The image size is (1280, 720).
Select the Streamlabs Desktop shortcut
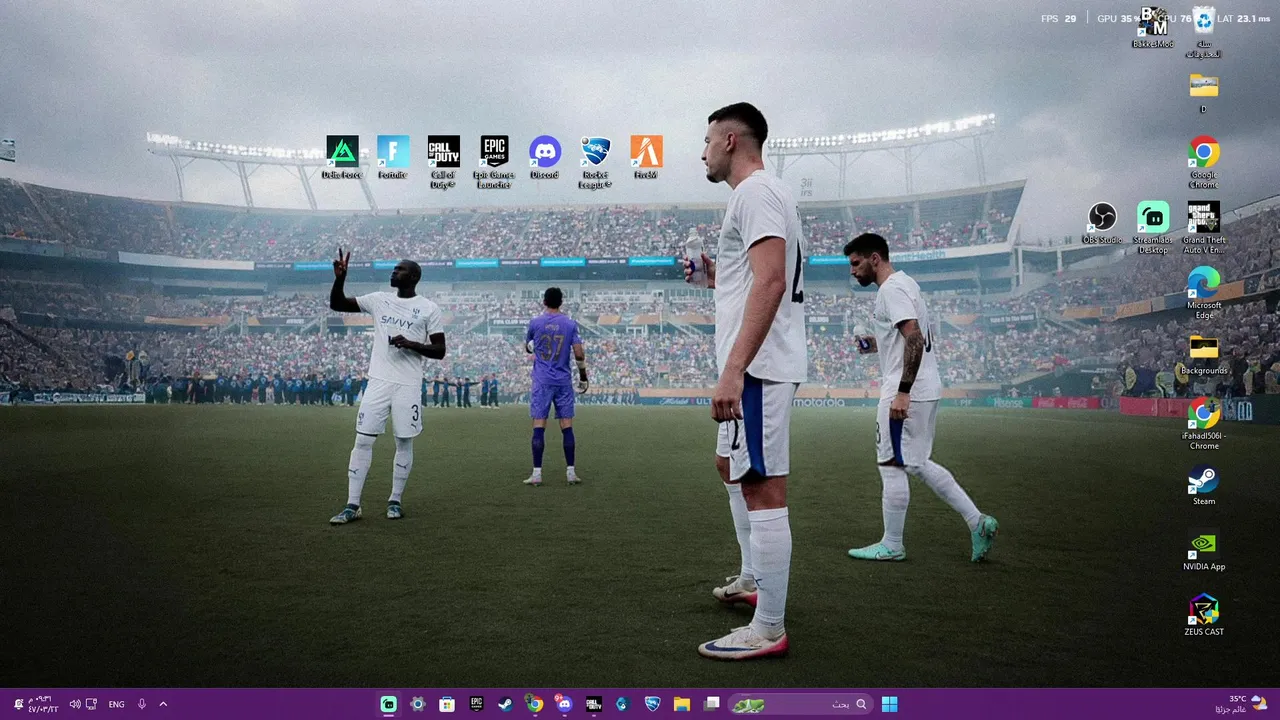[1153, 228]
